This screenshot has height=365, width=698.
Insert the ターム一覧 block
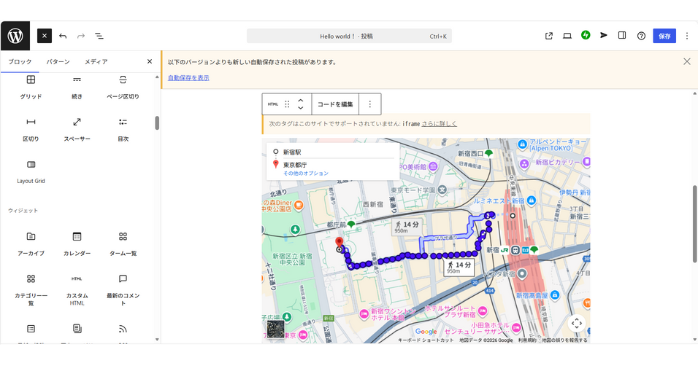[123, 244]
